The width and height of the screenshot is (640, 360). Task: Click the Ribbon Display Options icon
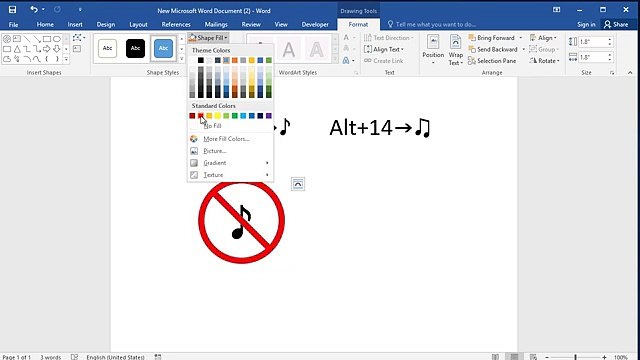click(556, 9)
